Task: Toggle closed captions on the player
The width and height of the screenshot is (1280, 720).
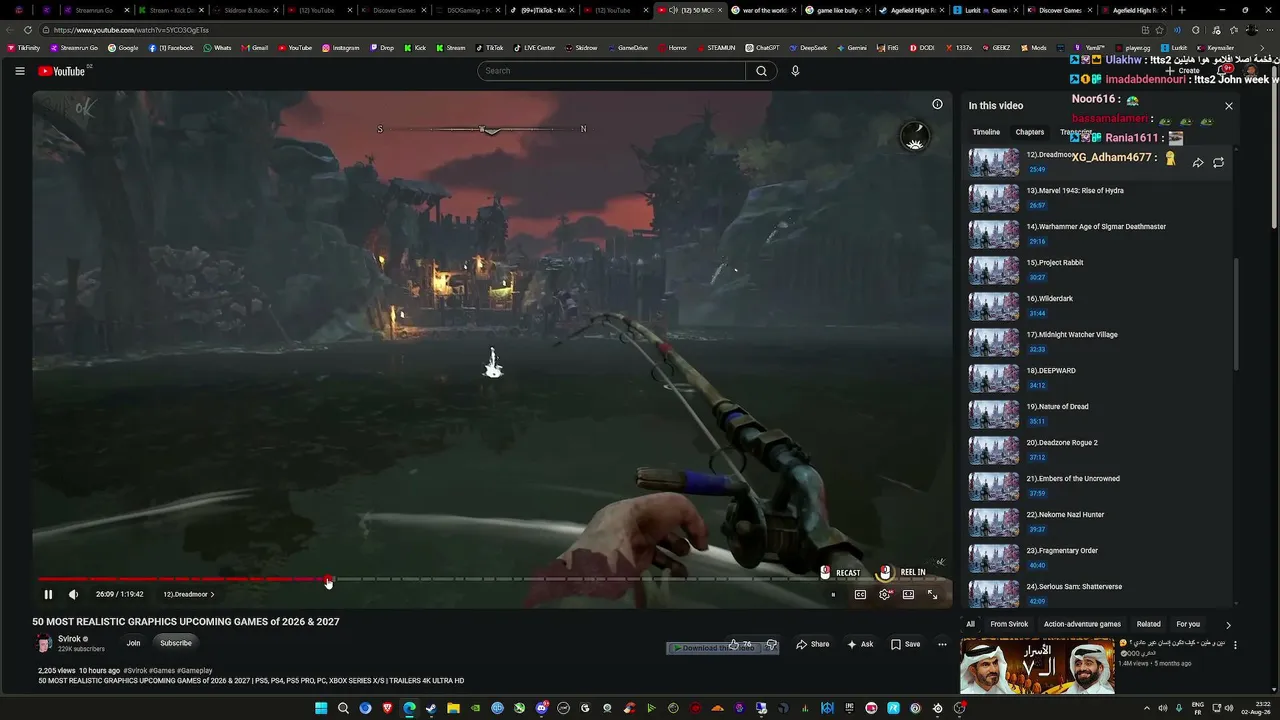Action: (x=860, y=594)
